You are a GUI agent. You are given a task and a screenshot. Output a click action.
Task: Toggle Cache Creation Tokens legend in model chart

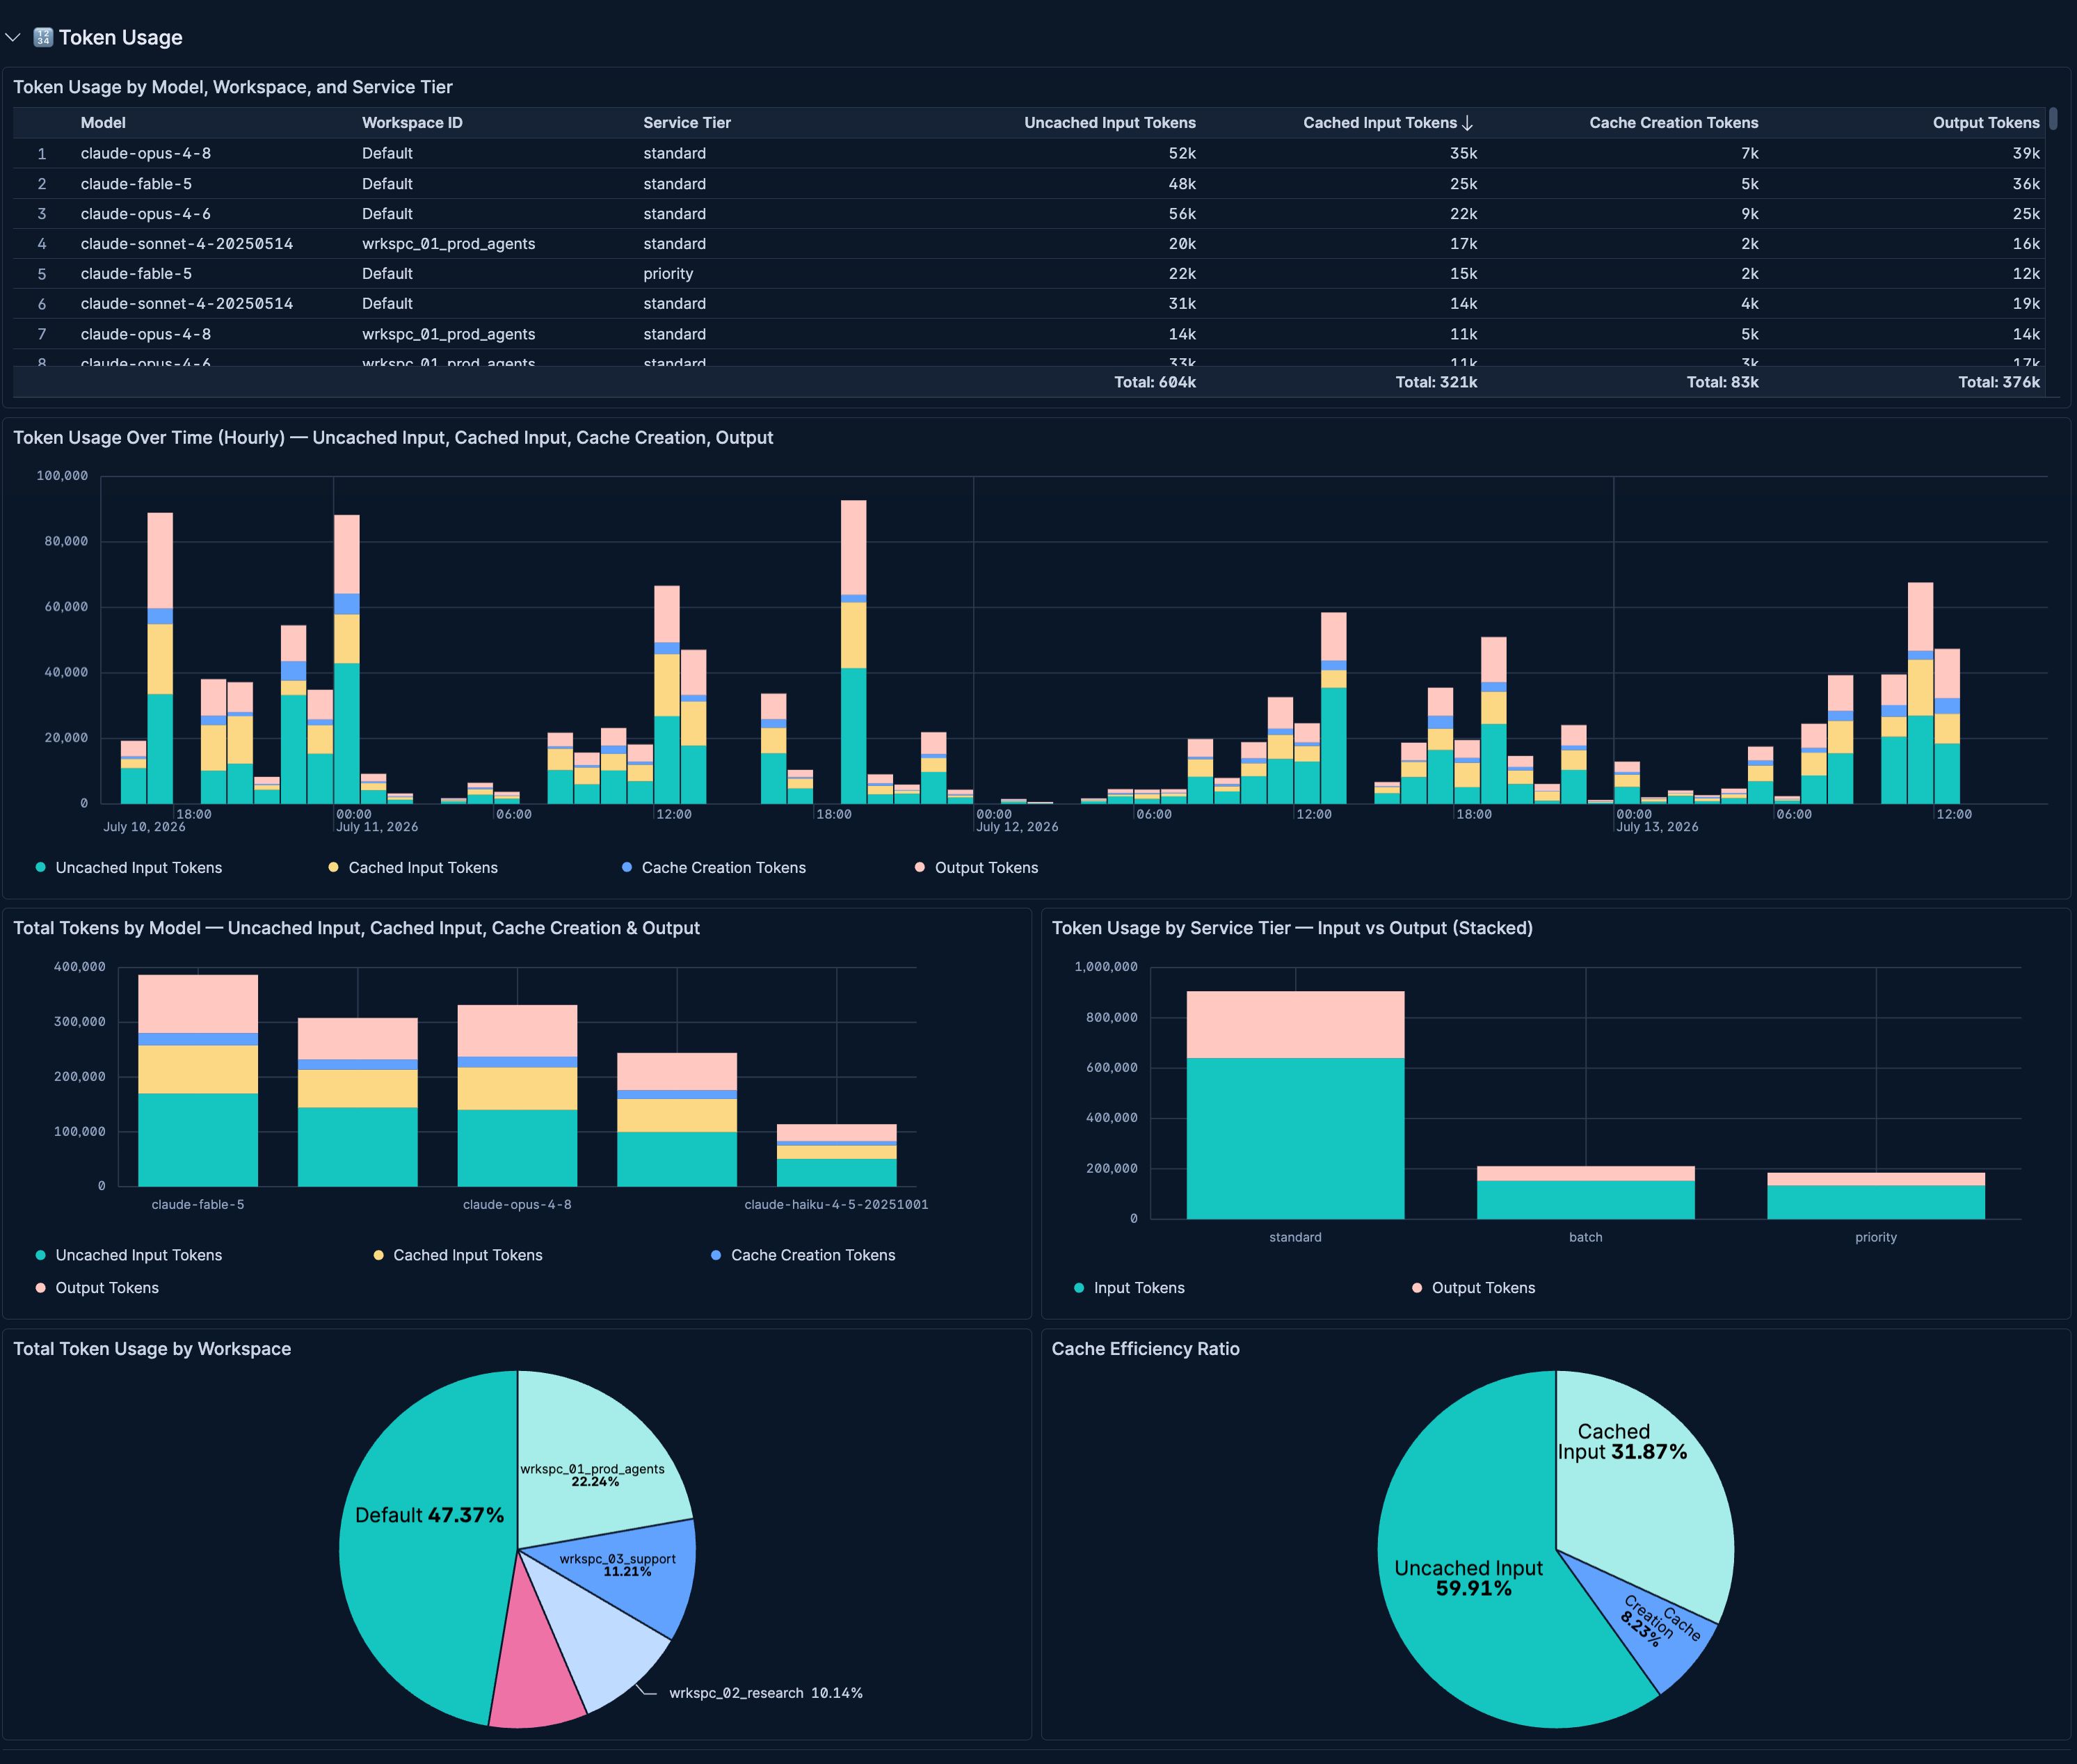click(804, 1255)
